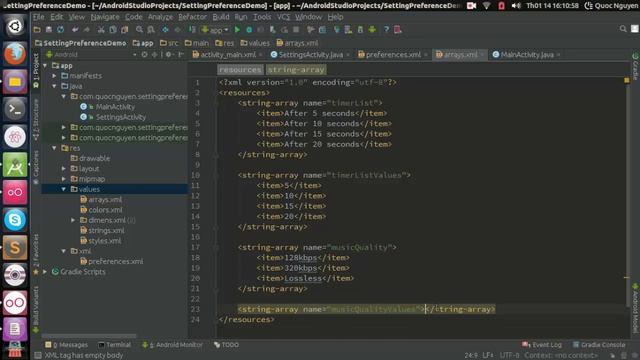Open the Messages tool window
The image size is (640, 360).
pyautogui.click(x=67, y=345)
